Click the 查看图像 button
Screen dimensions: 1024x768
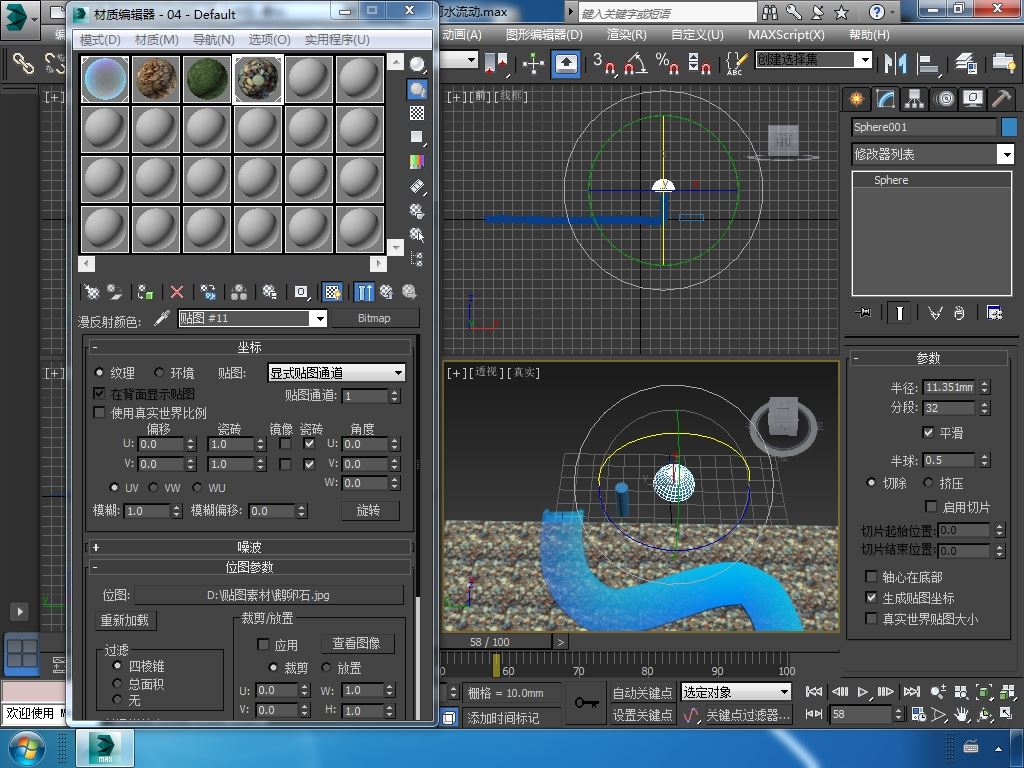coord(357,643)
